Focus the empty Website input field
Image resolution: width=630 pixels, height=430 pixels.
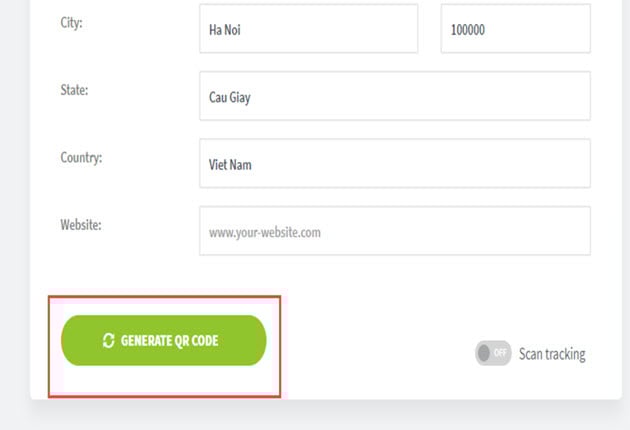click(x=395, y=231)
